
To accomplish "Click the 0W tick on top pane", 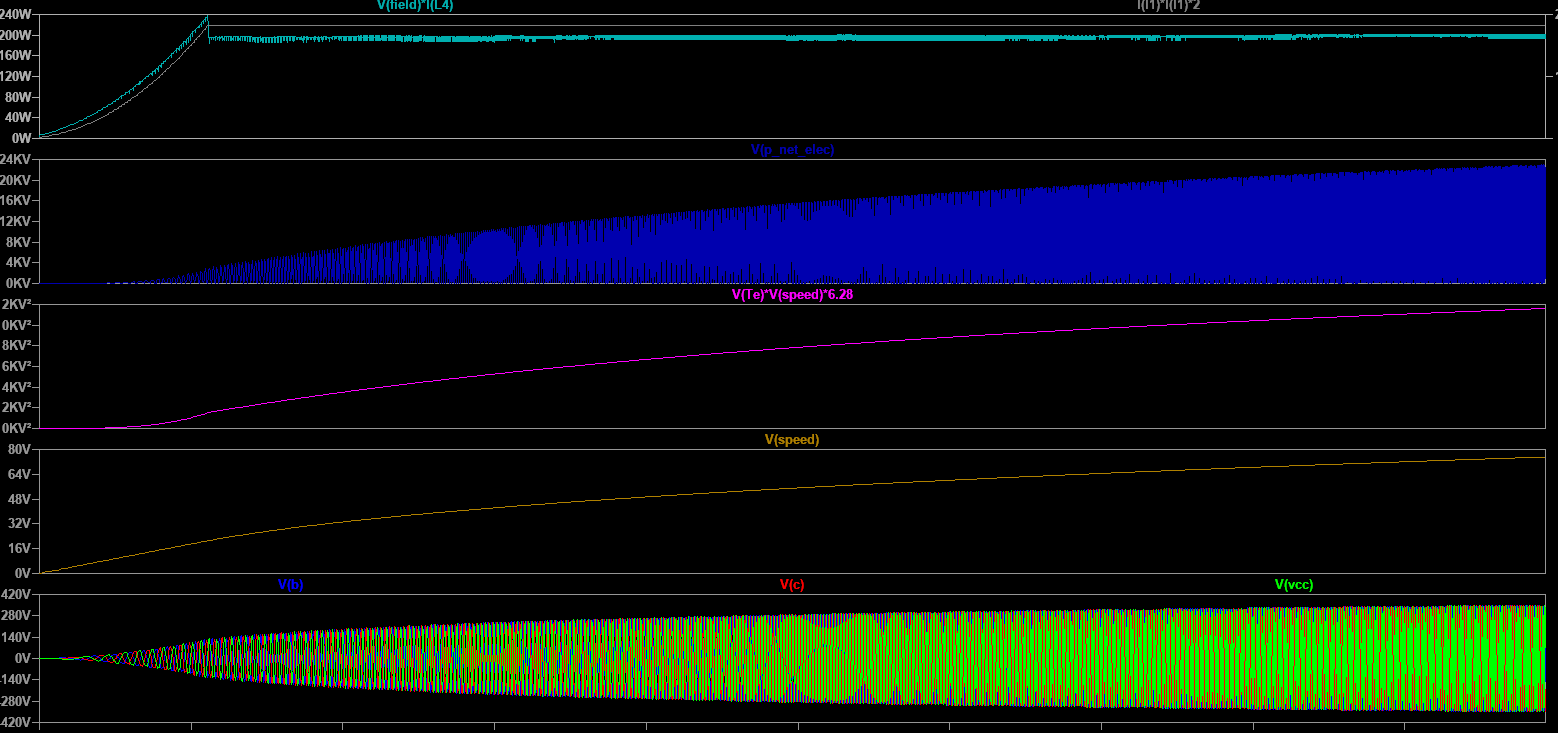I will coord(24,138).
